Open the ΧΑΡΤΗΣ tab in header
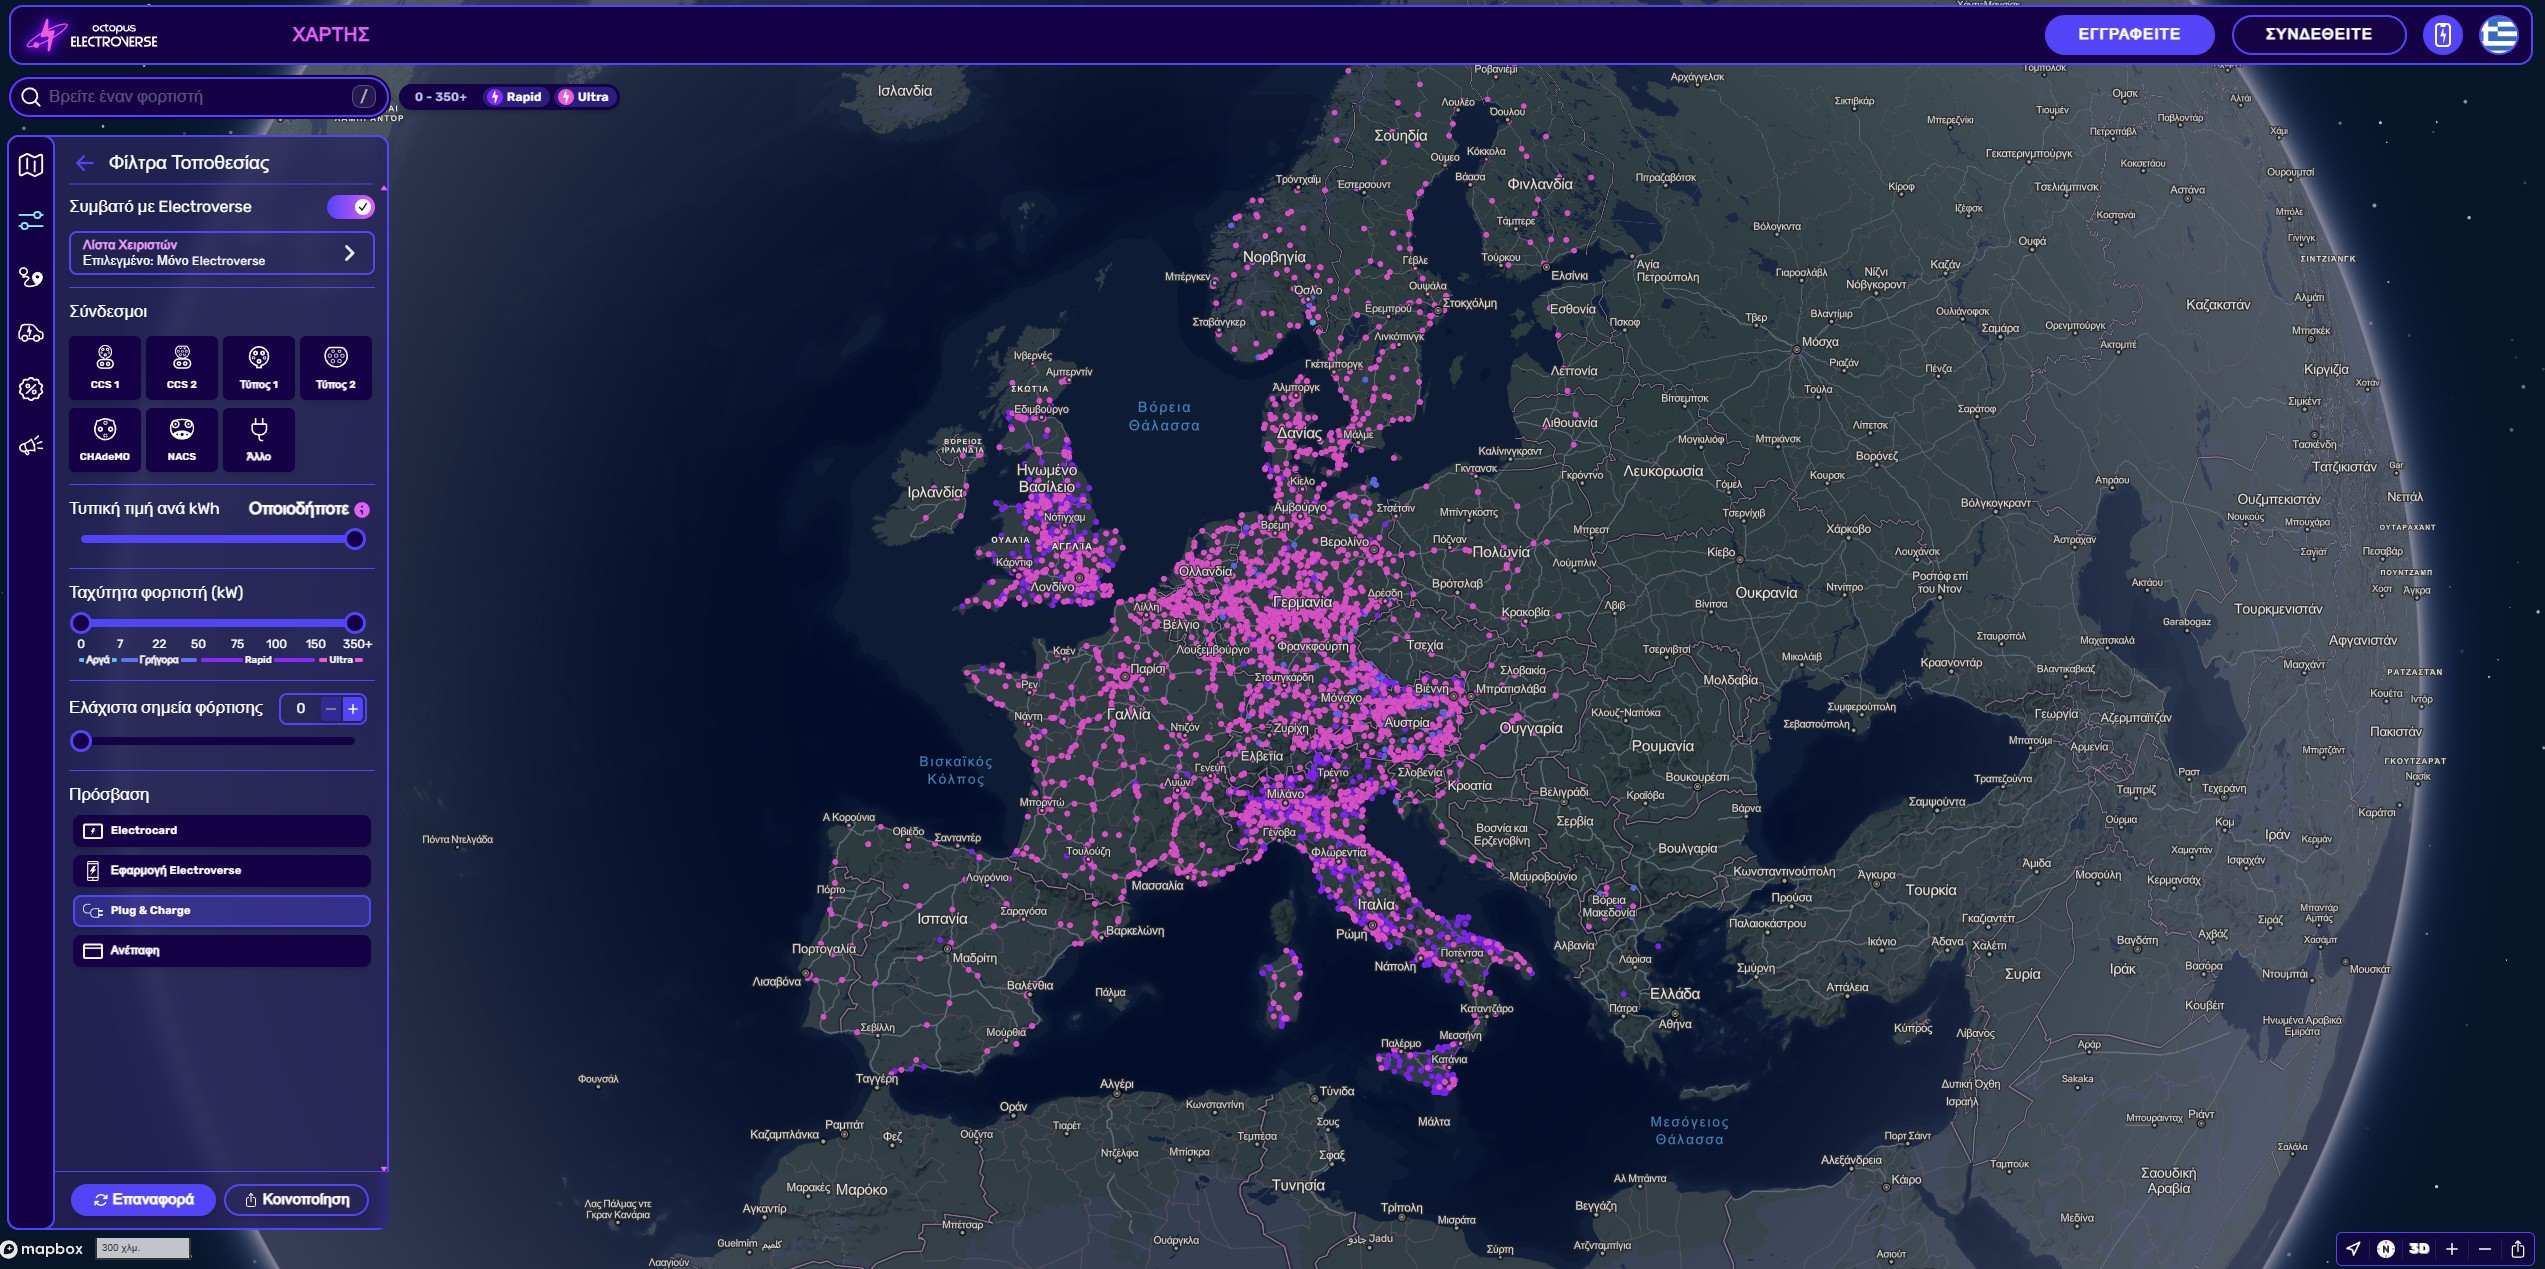Image resolution: width=2545 pixels, height=1269 pixels. tap(331, 35)
